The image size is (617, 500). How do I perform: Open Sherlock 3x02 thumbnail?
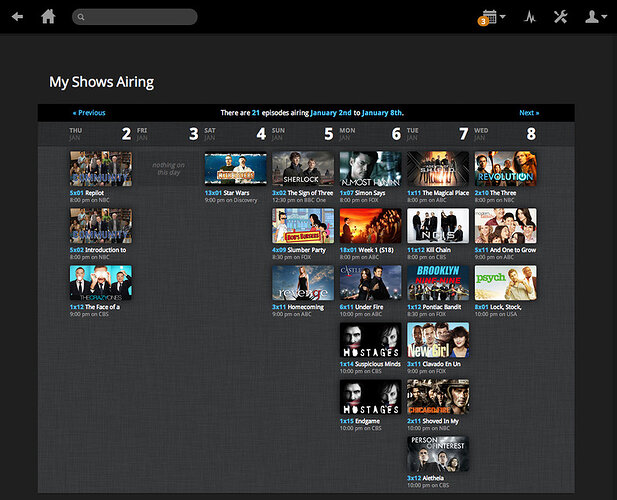tap(303, 169)
